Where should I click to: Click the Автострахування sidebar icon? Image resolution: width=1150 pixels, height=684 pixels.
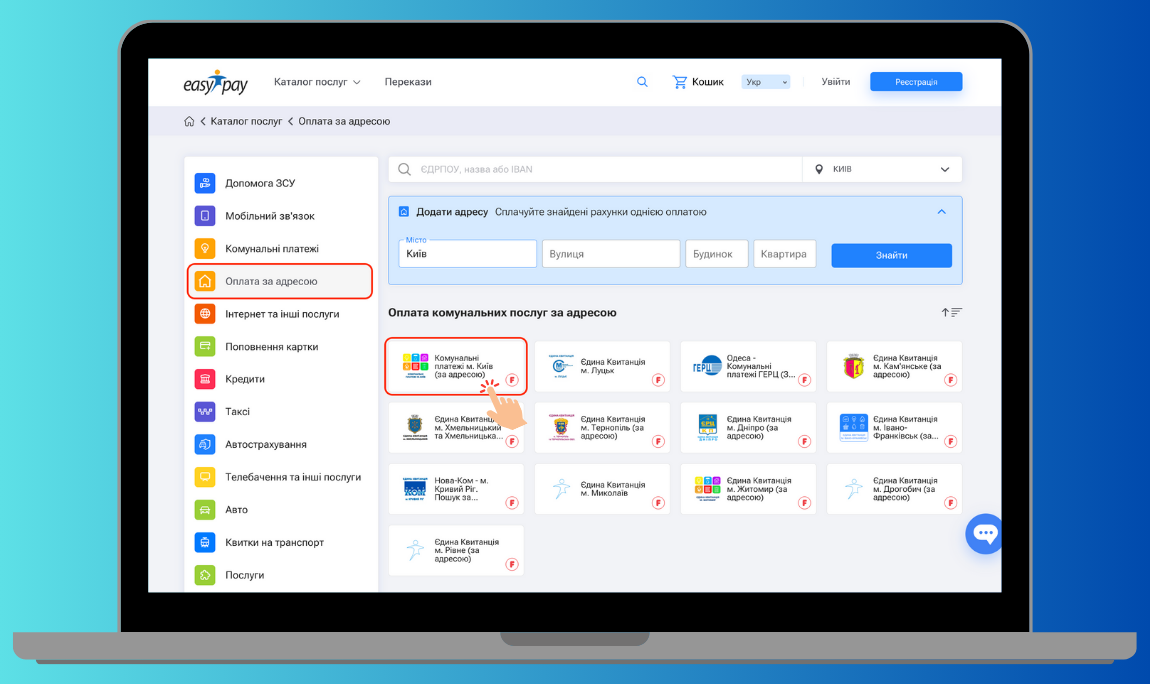pyautogui.click(x=205, y=444)
